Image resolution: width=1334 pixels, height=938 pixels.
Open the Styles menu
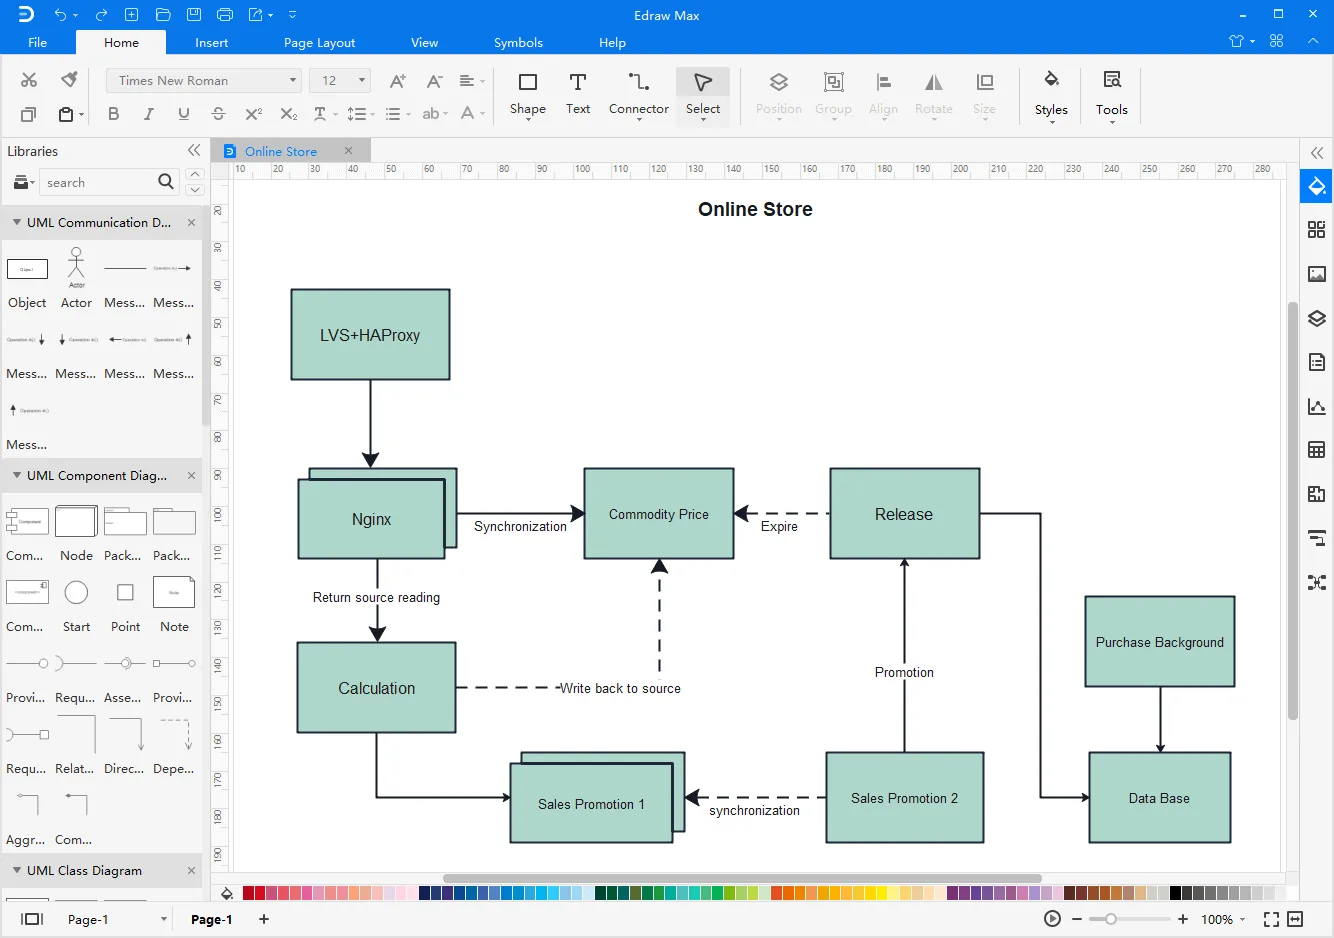[1051, 96]
